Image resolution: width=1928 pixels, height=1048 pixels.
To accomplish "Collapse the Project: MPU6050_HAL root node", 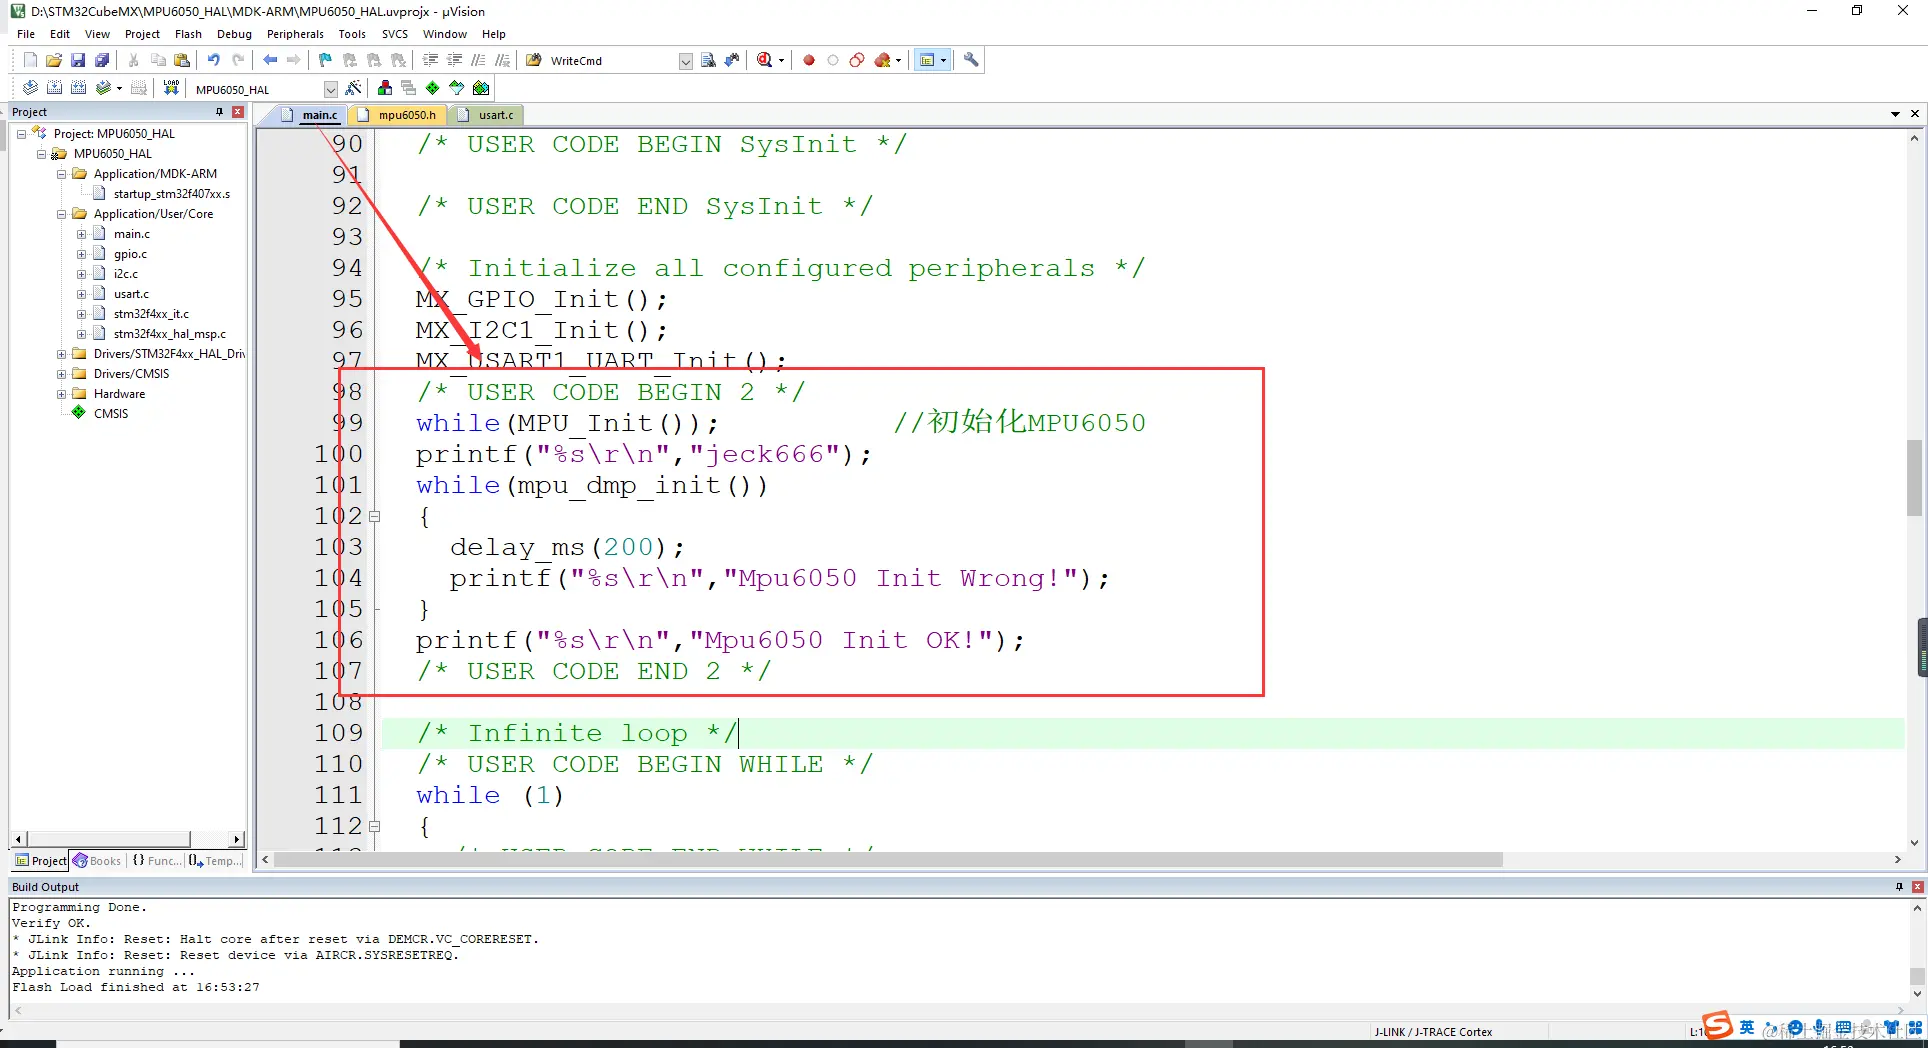I will click(21, 133).
